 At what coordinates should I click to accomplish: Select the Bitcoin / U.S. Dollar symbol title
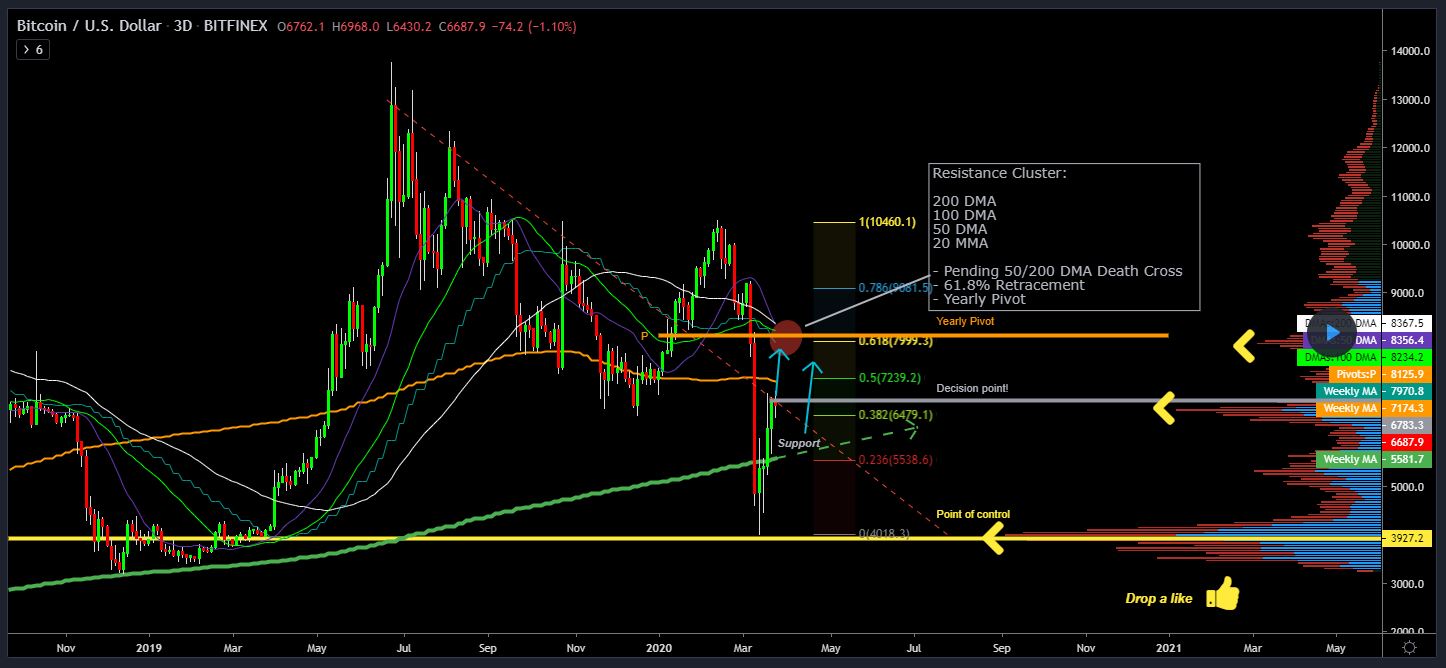click(x=89, y=26)
